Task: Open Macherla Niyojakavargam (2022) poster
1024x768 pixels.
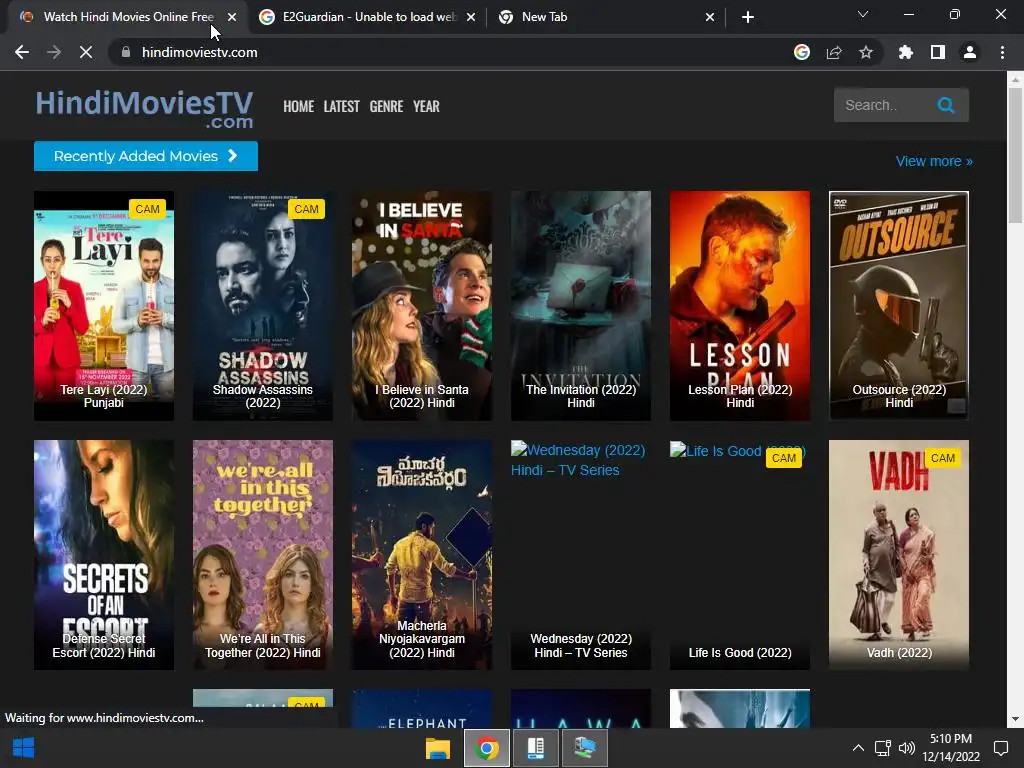Action: click(x=422, y=554)
